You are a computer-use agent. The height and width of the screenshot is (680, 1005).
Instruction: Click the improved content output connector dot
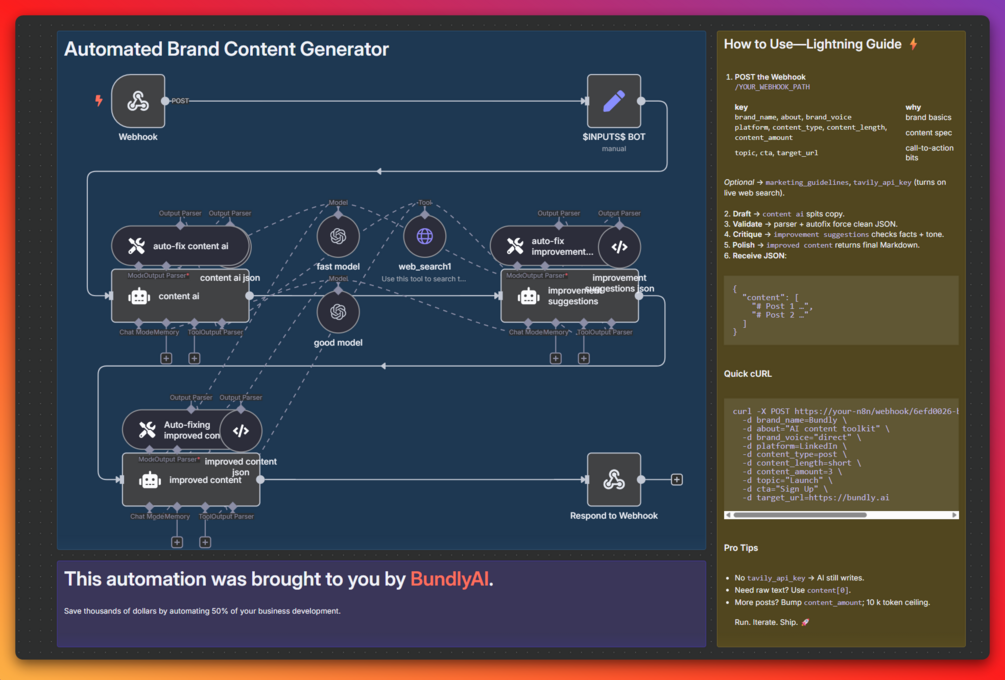pos(260,479)
